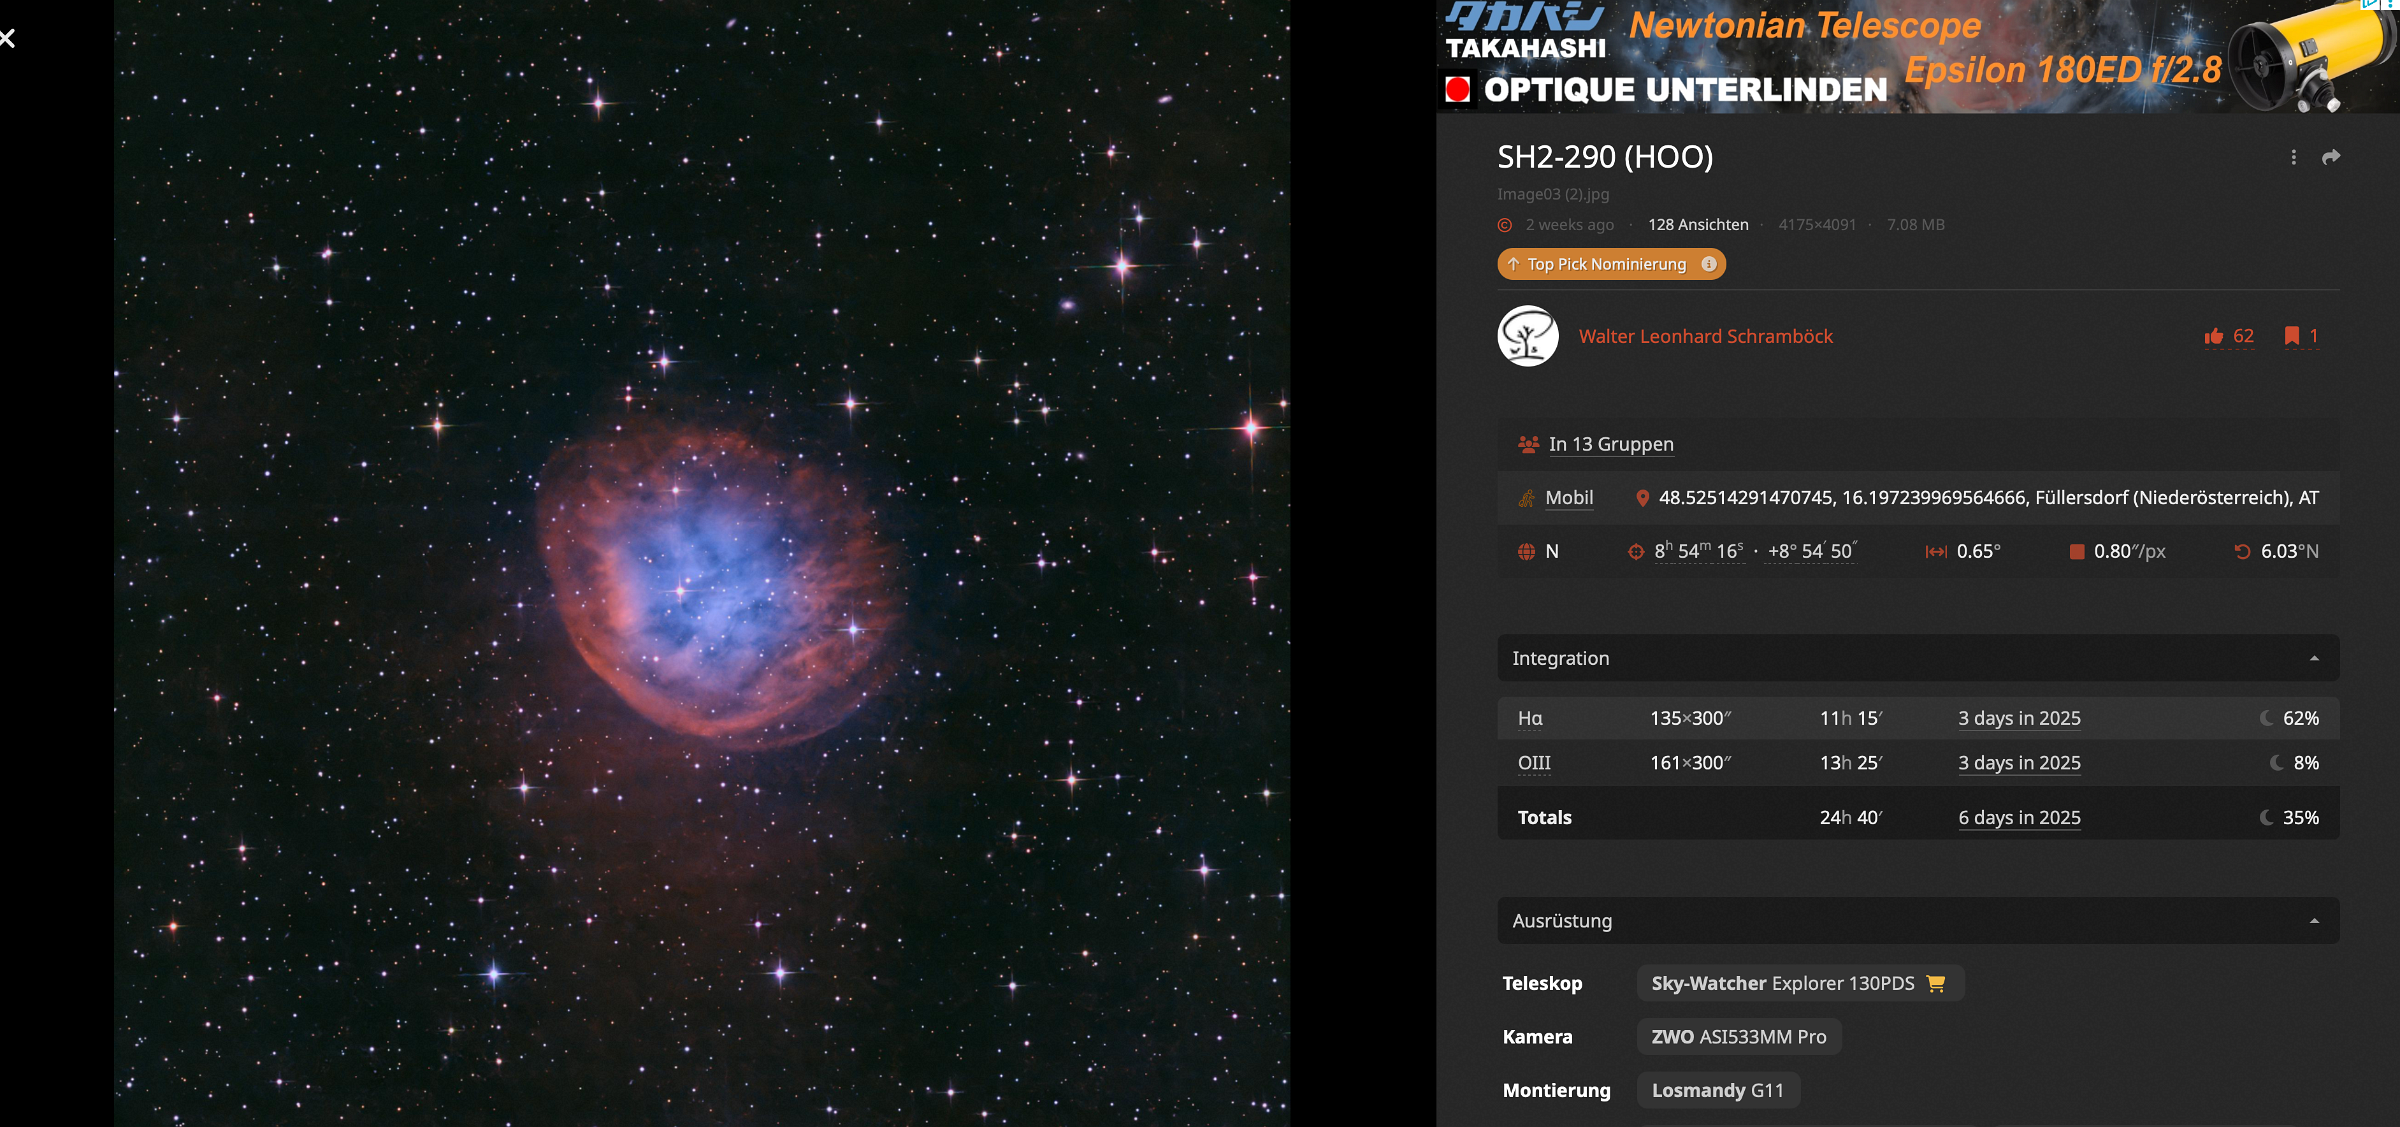Click the Top Pick Nominierung info icon
The image size is (2400, 1127).
tap(1709, 264)
